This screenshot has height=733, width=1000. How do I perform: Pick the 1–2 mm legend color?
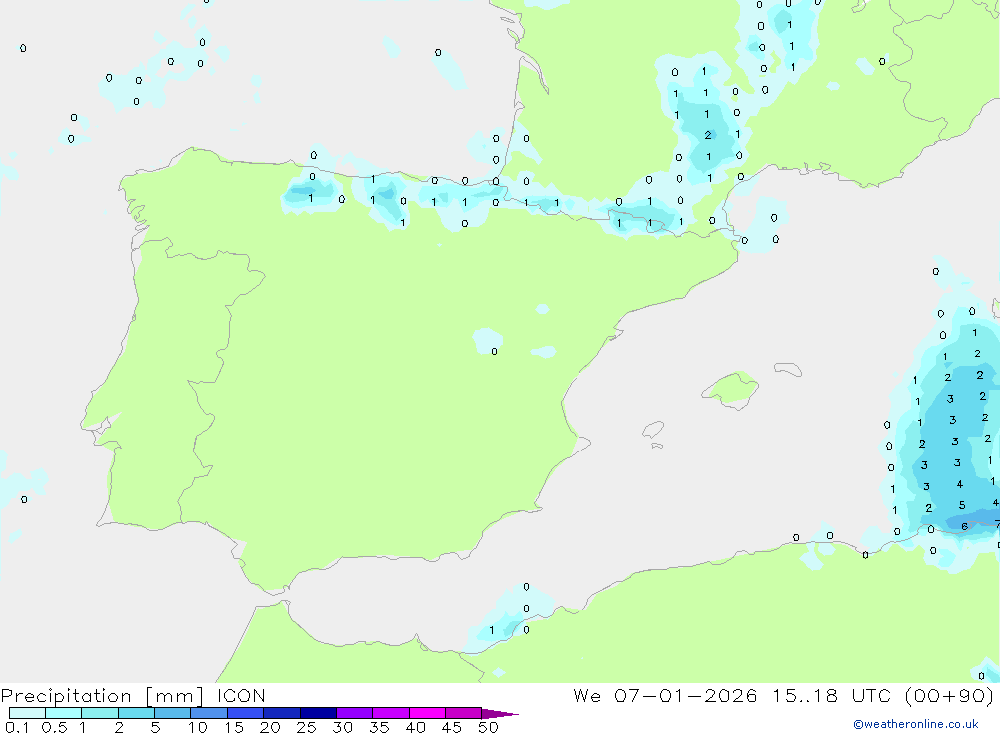pos(100,713)
